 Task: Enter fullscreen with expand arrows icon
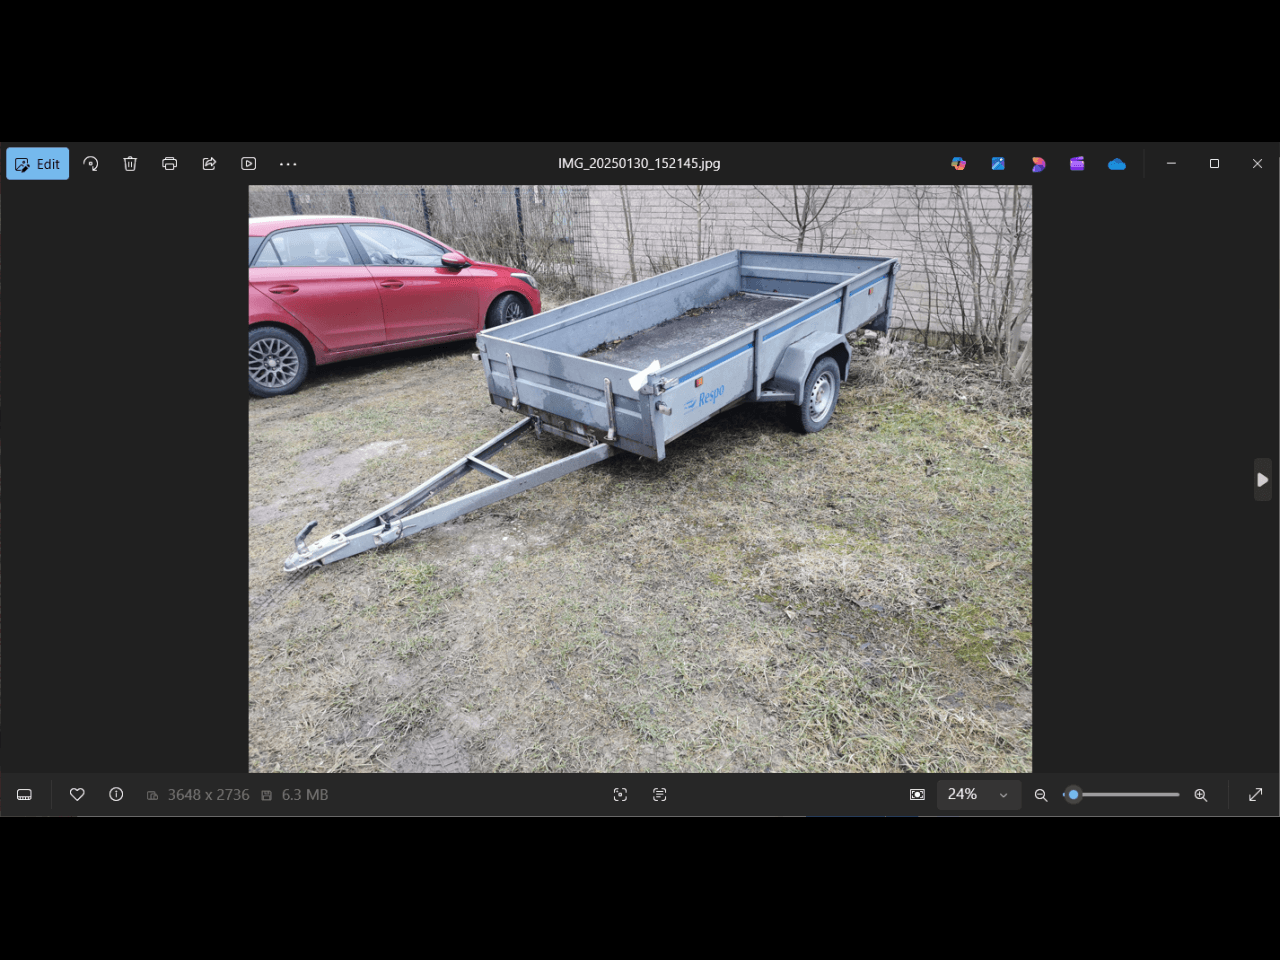(x=1256, y=795)
